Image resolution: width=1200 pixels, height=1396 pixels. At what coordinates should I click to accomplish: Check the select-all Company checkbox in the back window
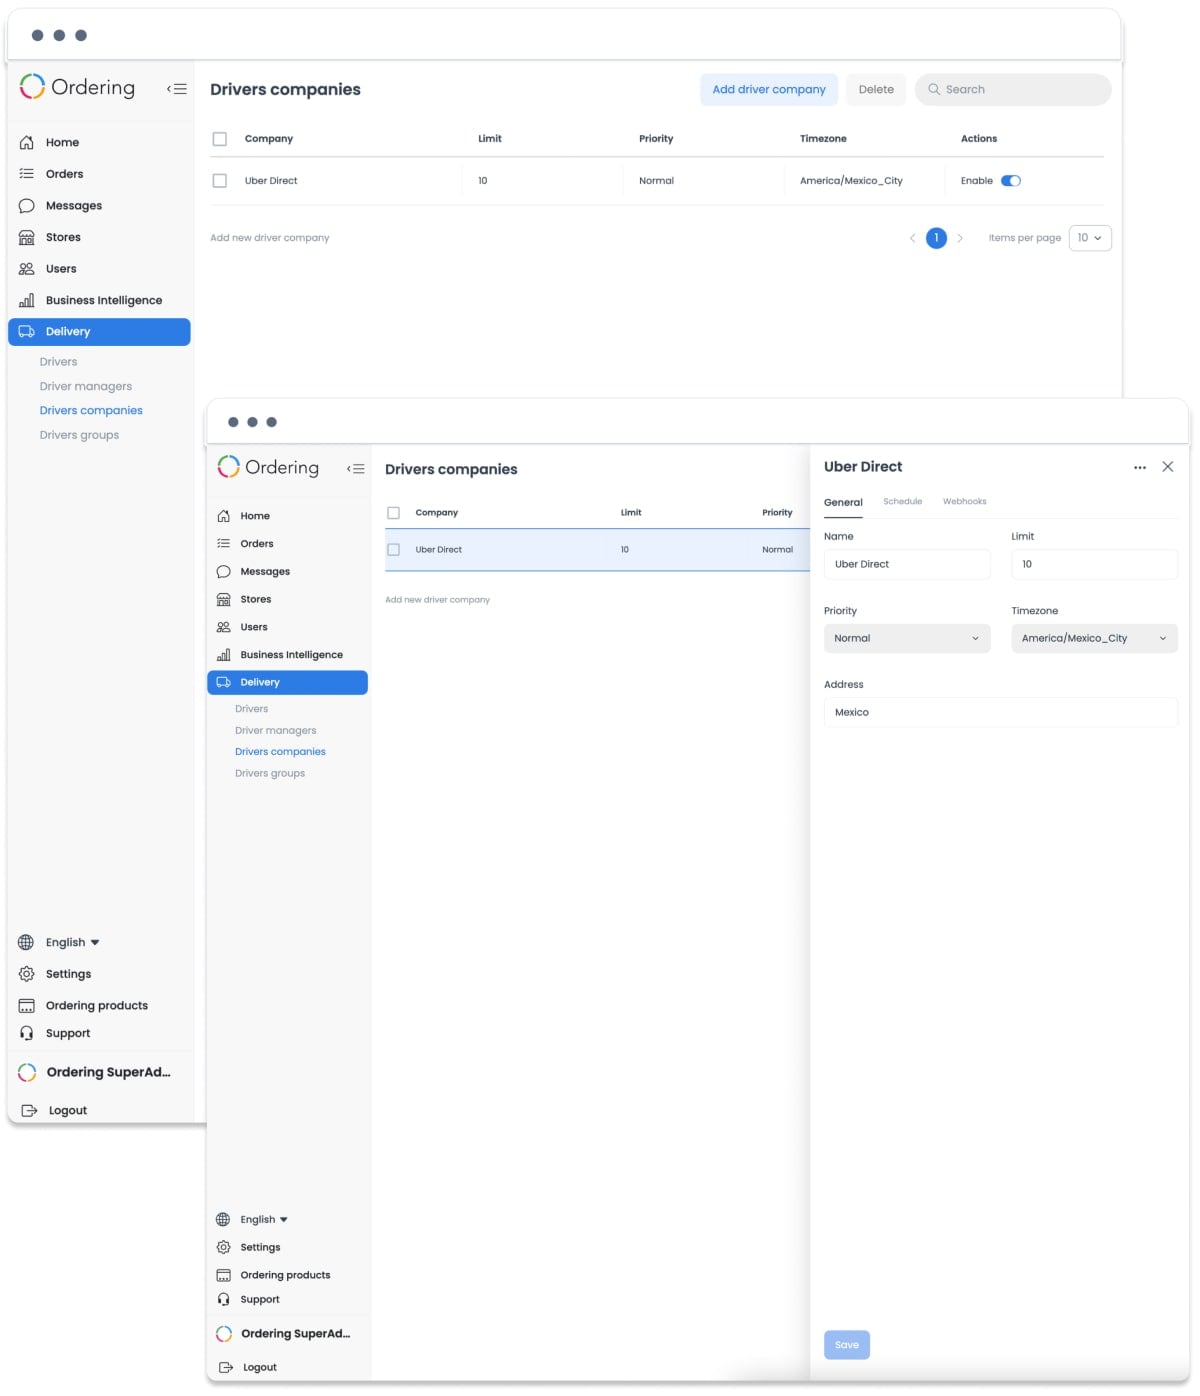click(x=220, y=139)
